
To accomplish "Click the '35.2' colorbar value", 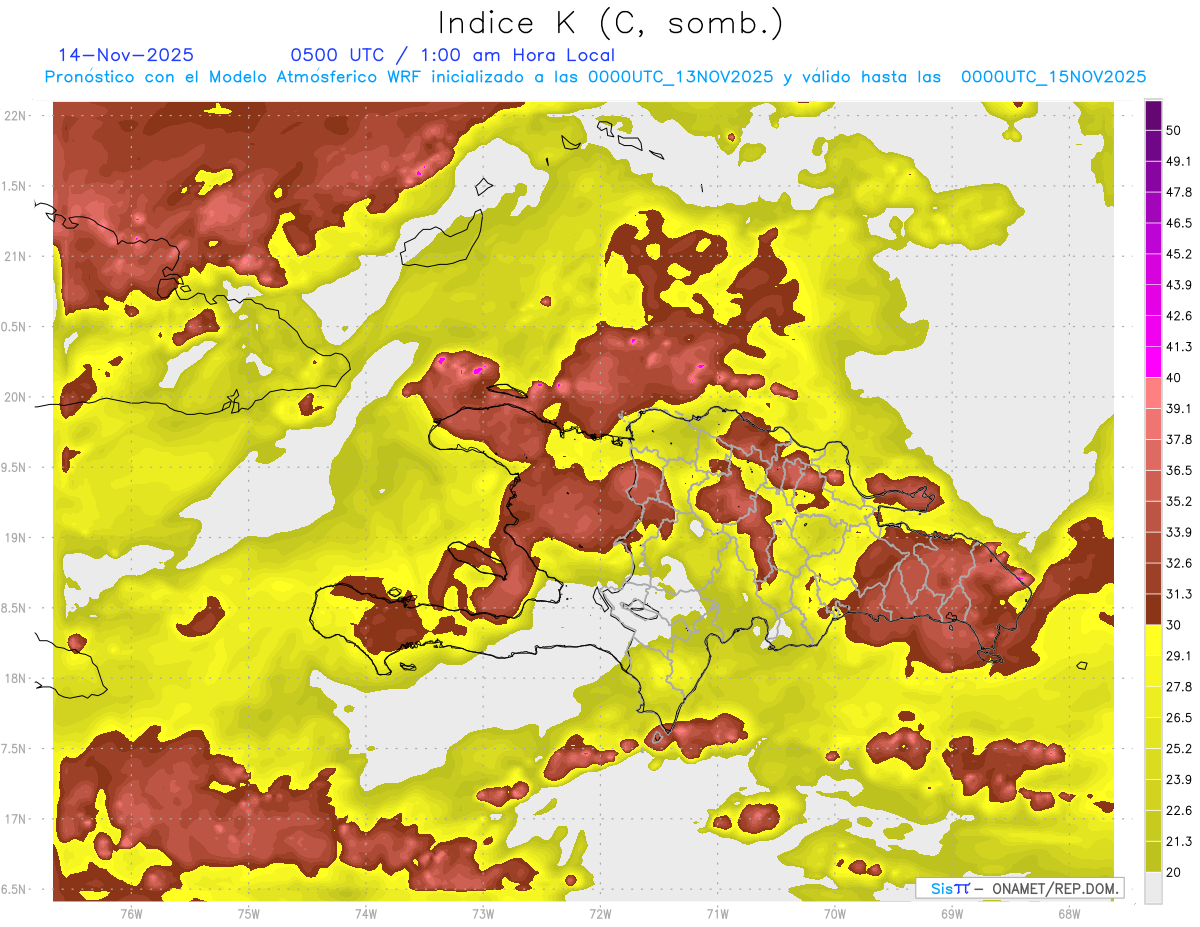I will point(1179,501).
